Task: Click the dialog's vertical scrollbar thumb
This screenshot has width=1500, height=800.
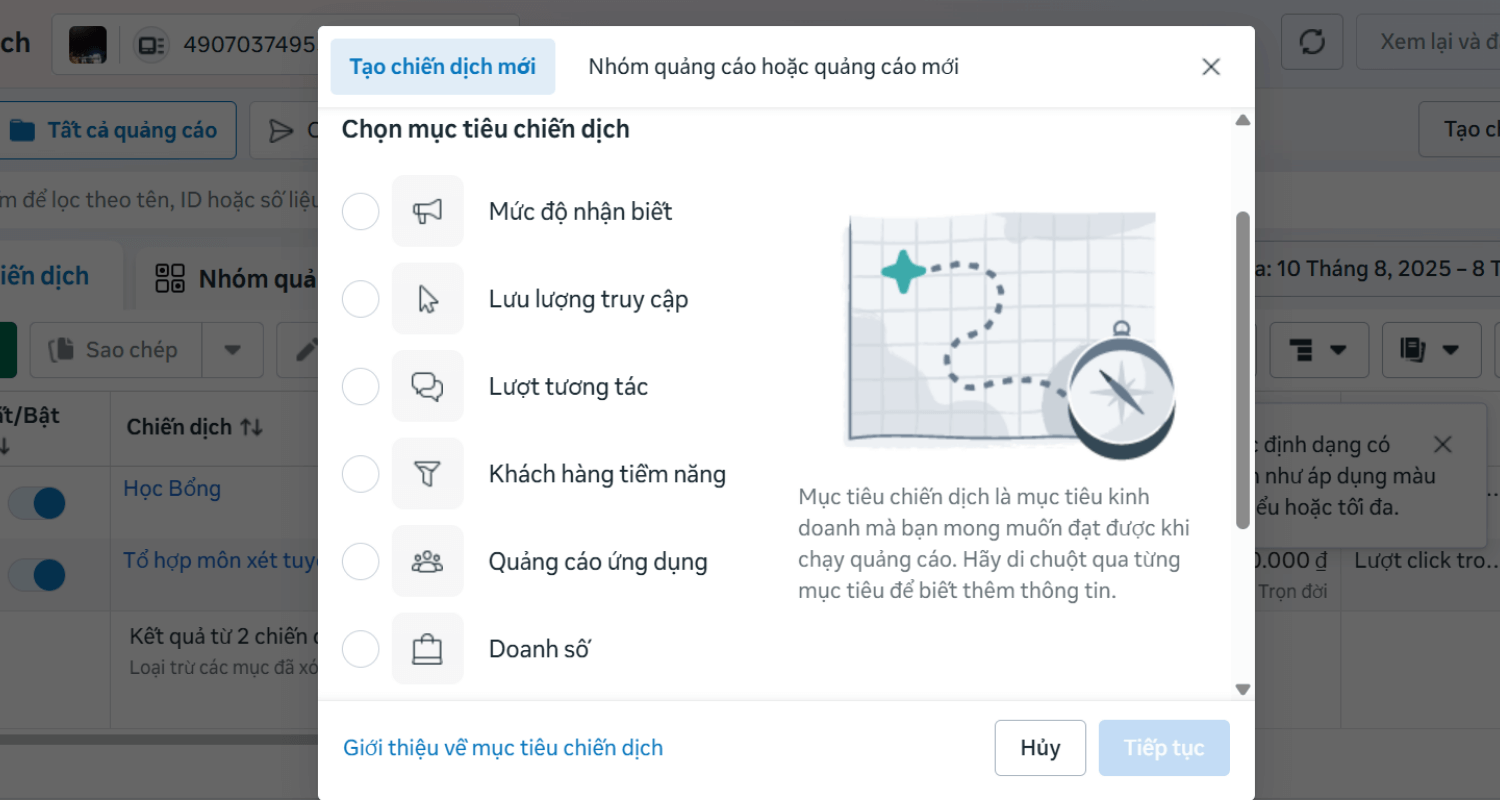Action: (1243, 370)
